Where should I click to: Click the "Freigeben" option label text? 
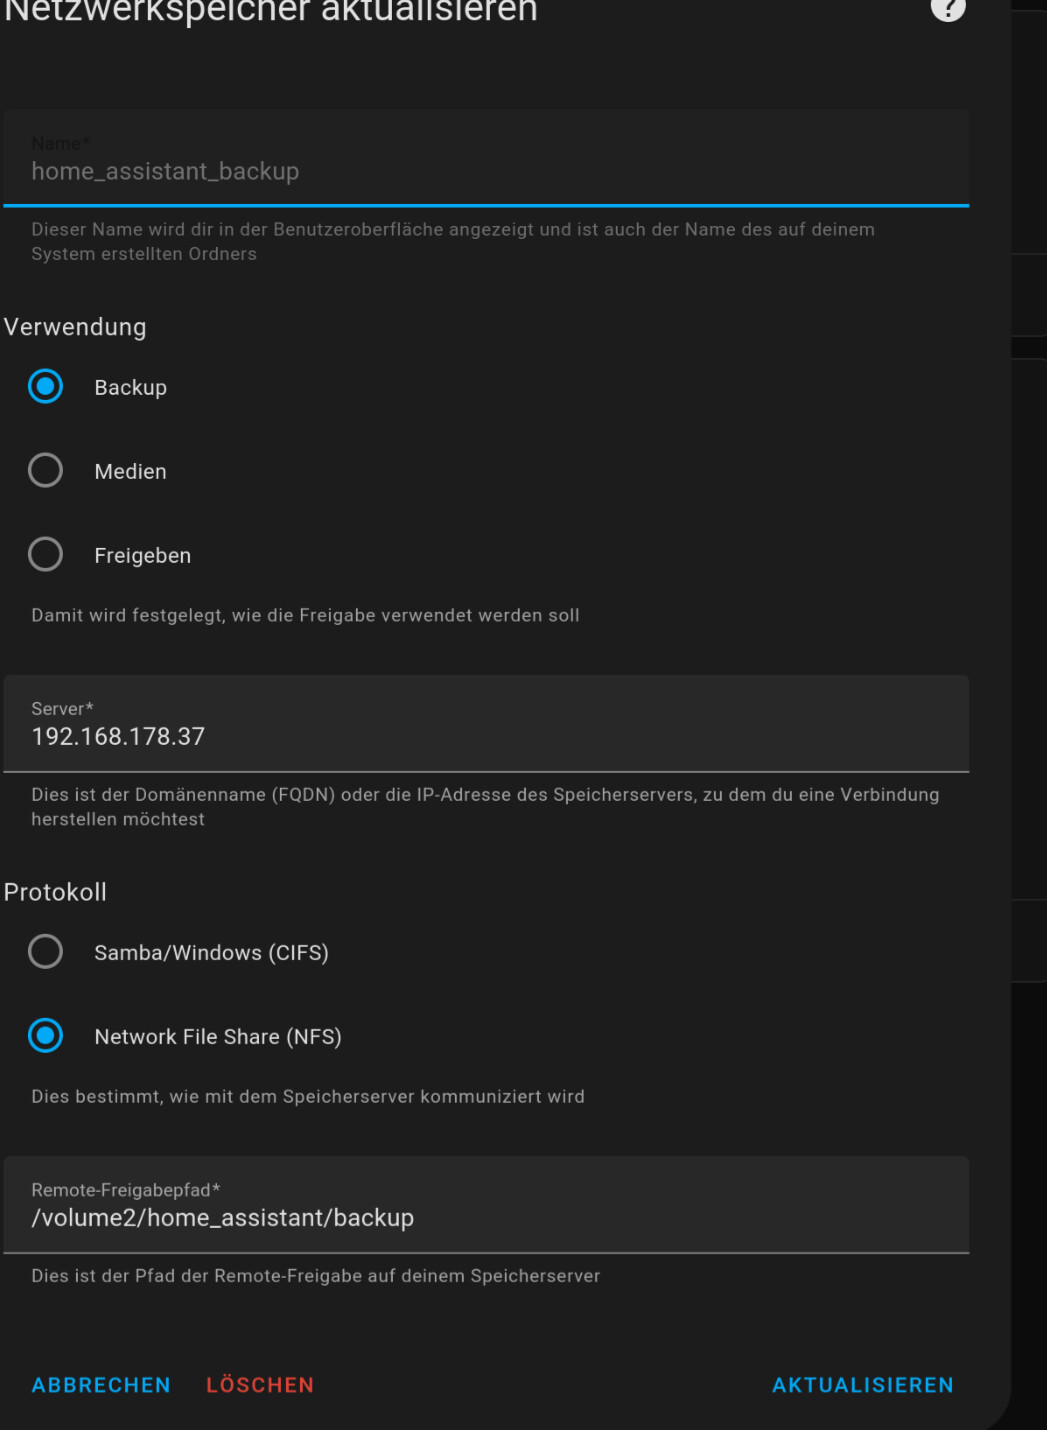click(142, 556)
